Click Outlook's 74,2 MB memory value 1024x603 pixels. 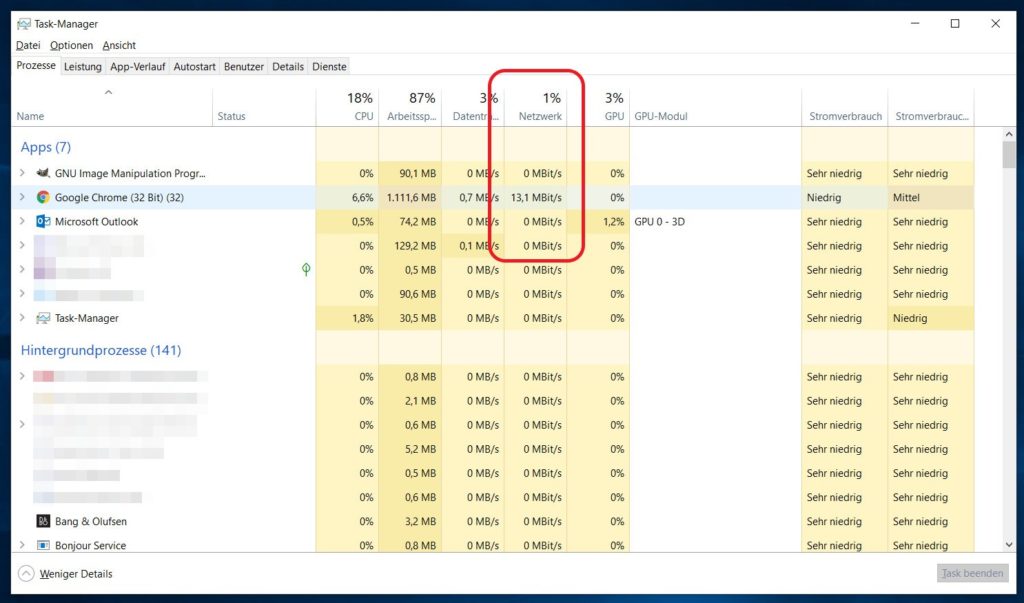[x=417, y=221]
